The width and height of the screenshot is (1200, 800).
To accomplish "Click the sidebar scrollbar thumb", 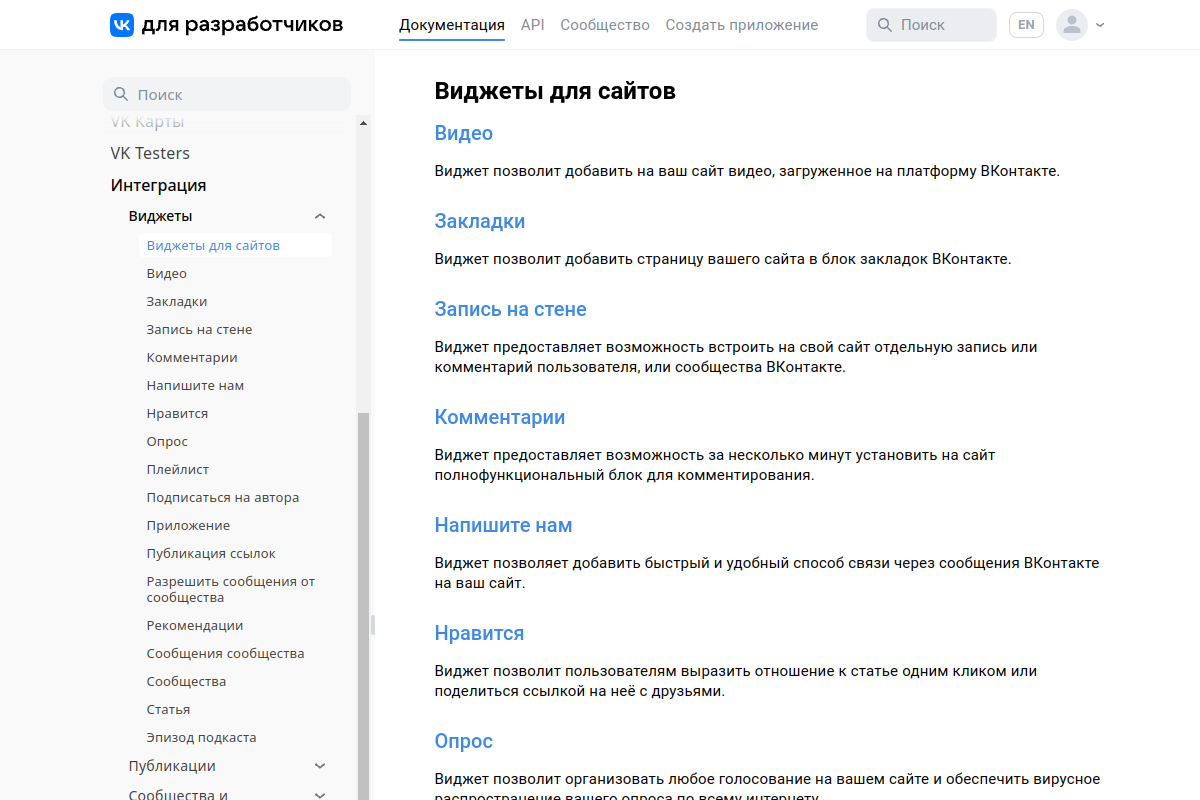I will coord(364,606).
